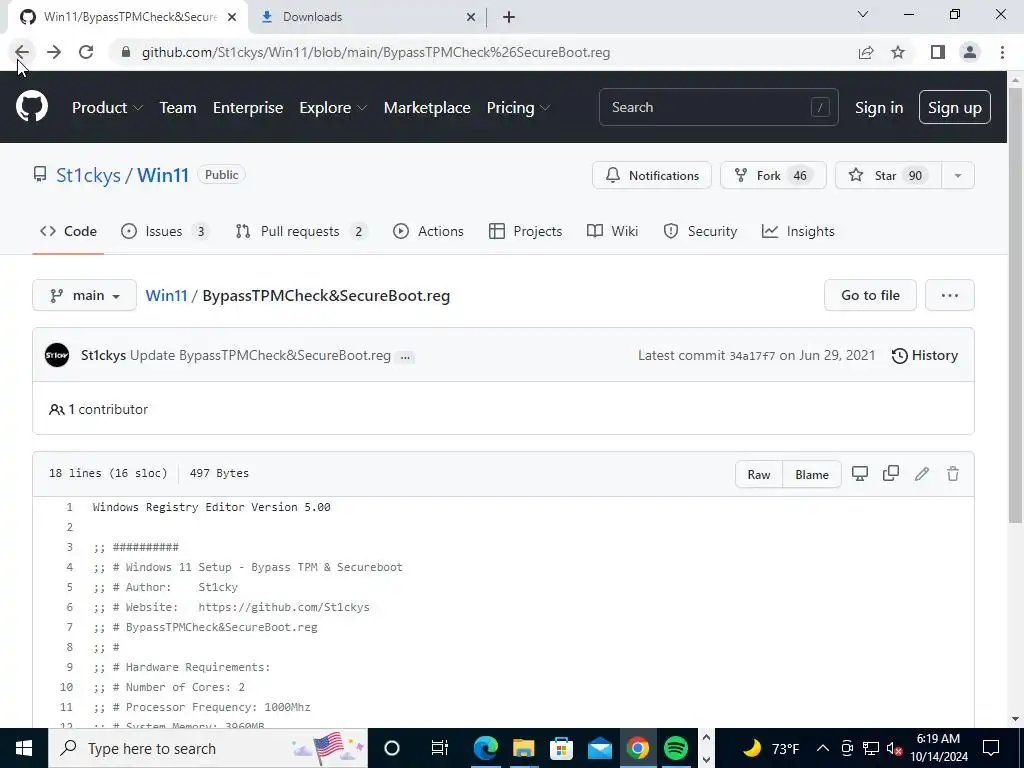Open Chrome side panel icon
1024x768 pixels.
pos(938,52)
